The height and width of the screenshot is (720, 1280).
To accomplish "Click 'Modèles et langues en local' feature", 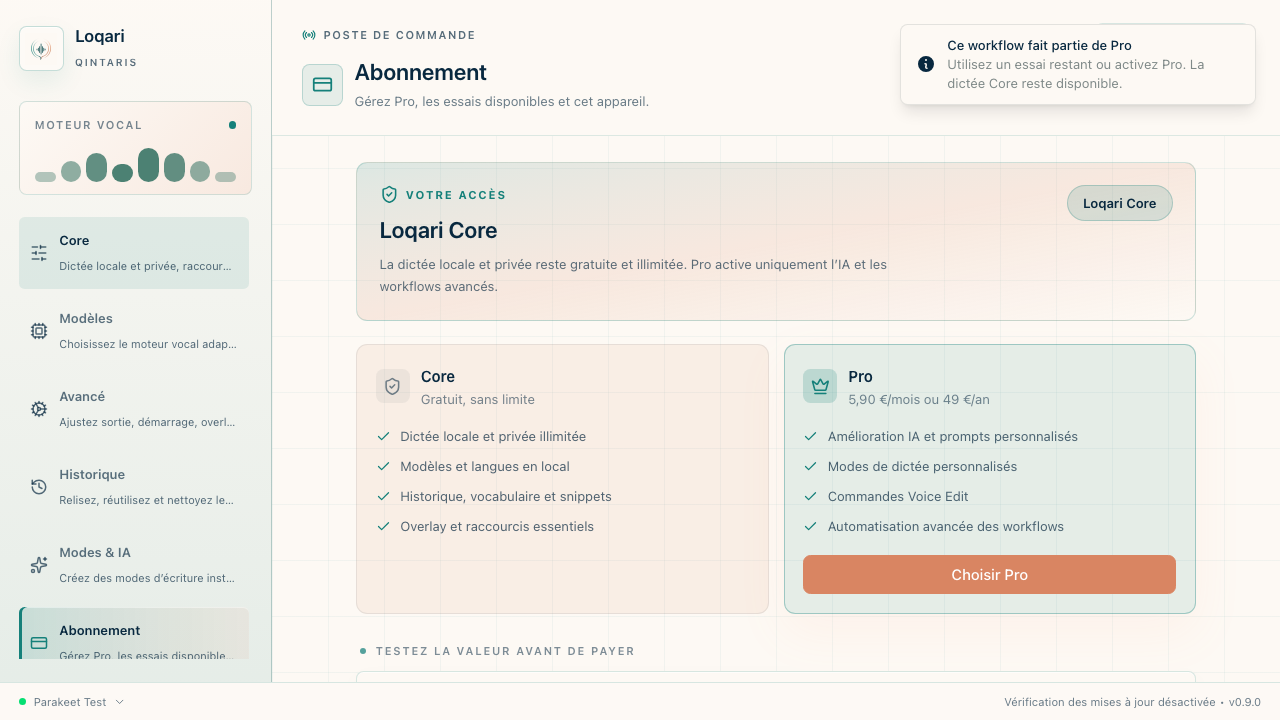I will [x=485, y=467].
